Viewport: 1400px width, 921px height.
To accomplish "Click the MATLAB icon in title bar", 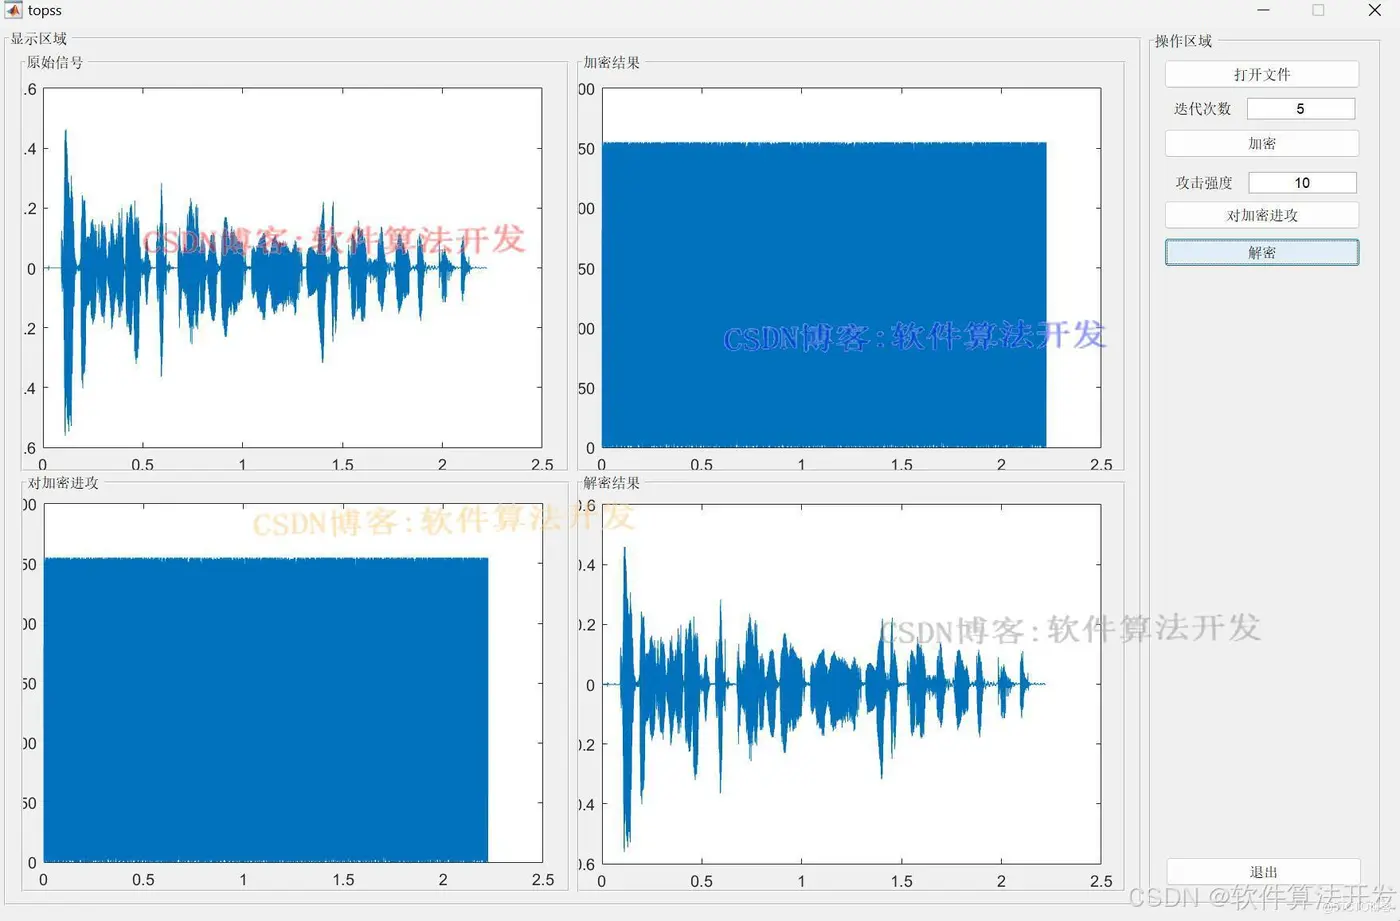I will (x=13, y=10).
